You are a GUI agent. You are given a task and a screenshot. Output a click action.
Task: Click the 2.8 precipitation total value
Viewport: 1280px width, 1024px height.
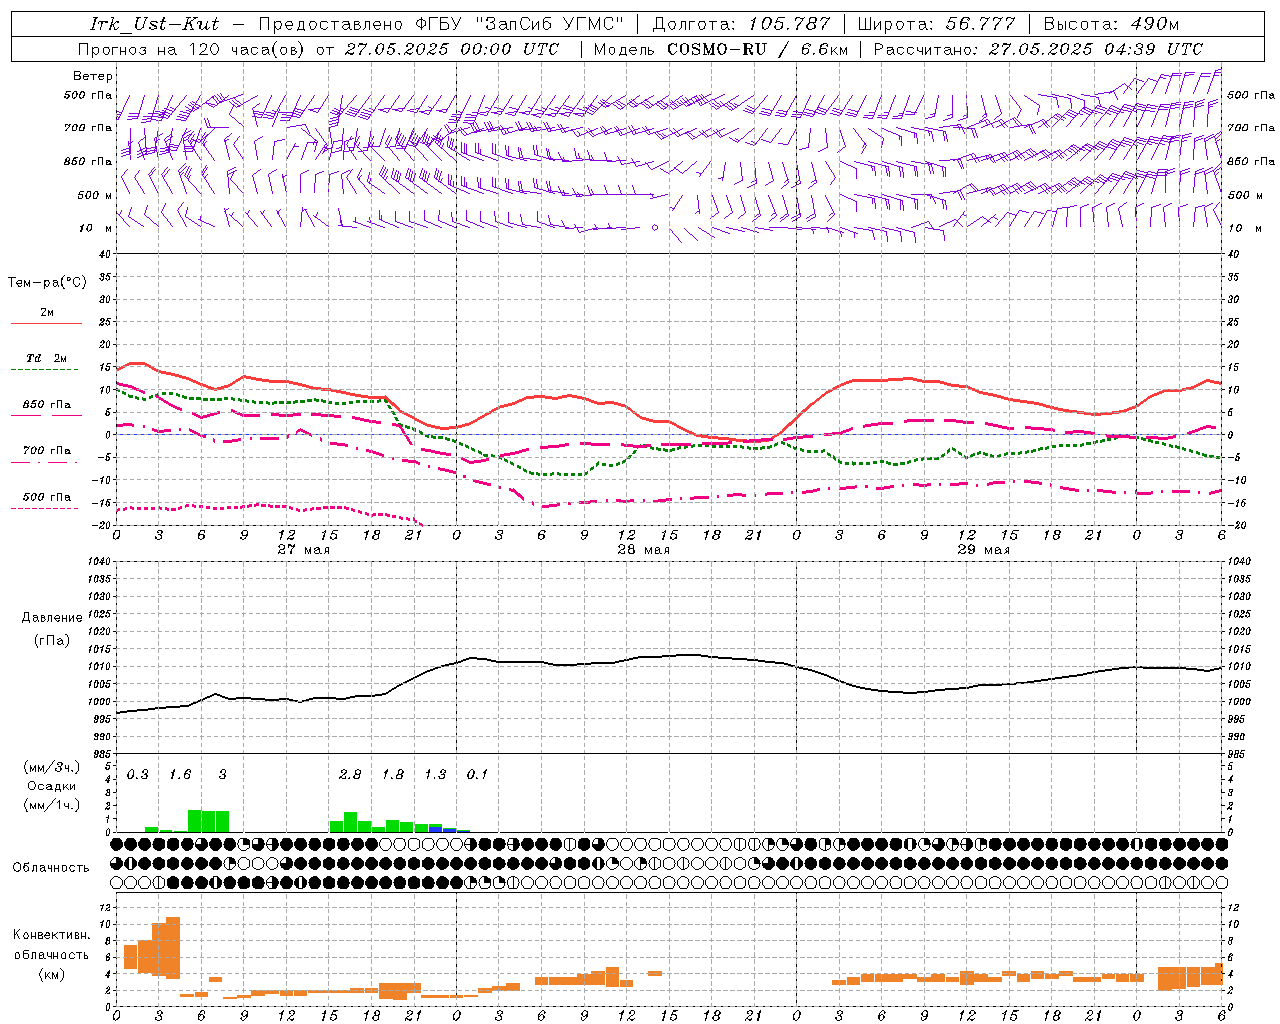pyautogui.click(x=350, y=774)
